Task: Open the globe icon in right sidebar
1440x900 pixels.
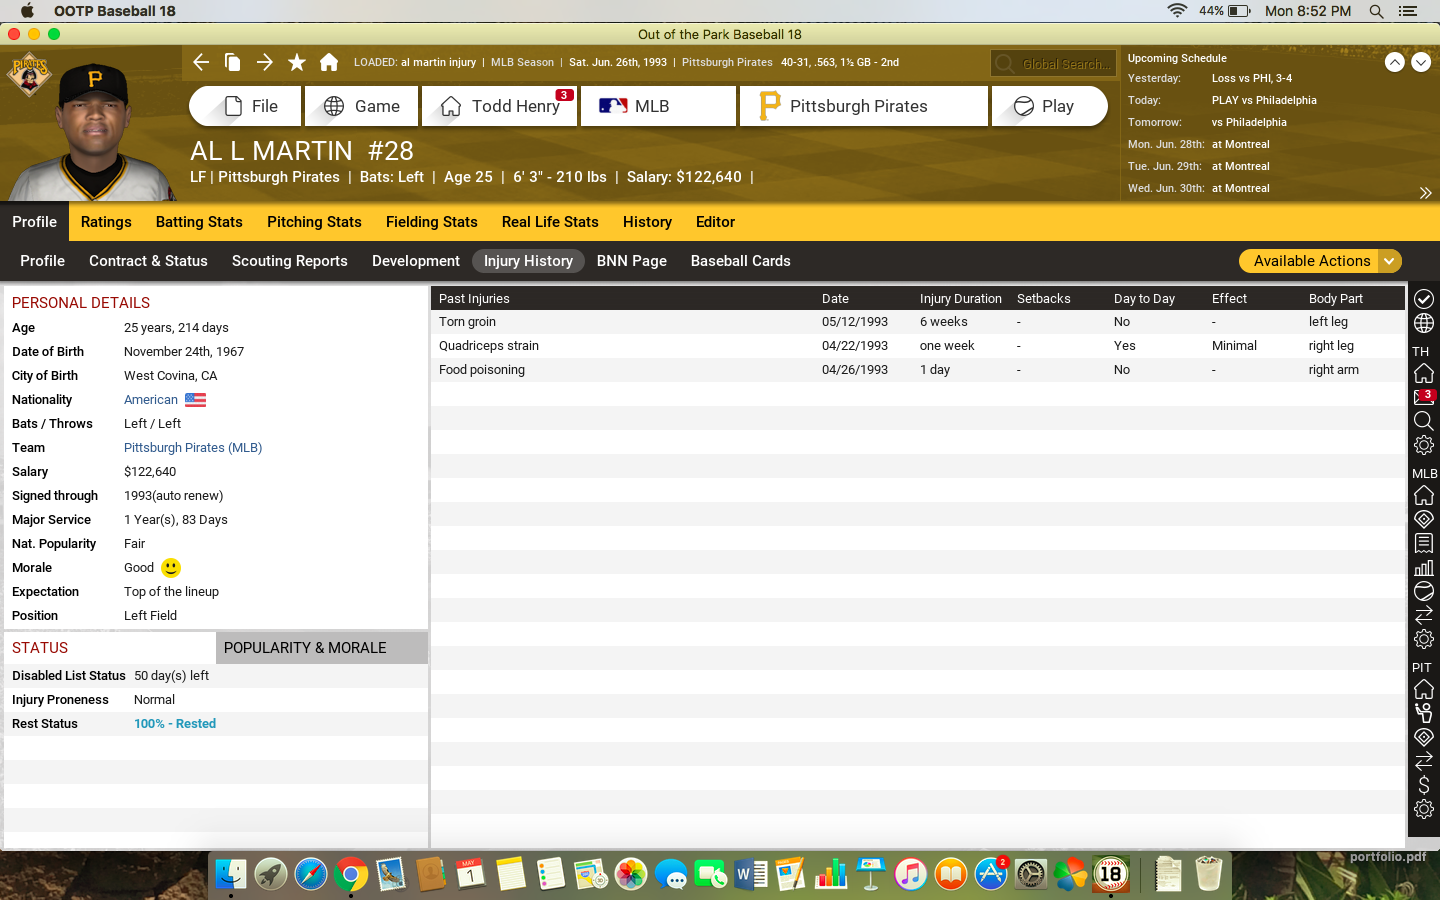Action: point(1424,323)
